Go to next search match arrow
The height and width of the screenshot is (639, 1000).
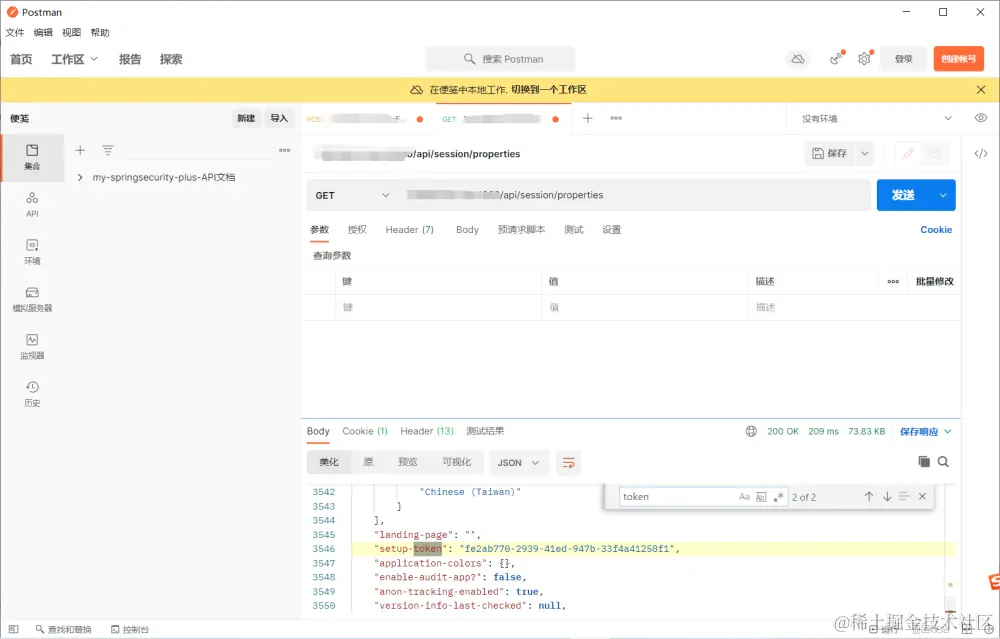(x=886, y=497)
